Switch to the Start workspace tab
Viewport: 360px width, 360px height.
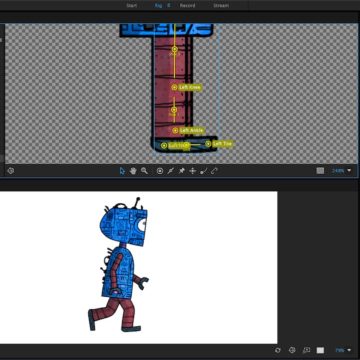pyautogui.click(x=132, y=6)
